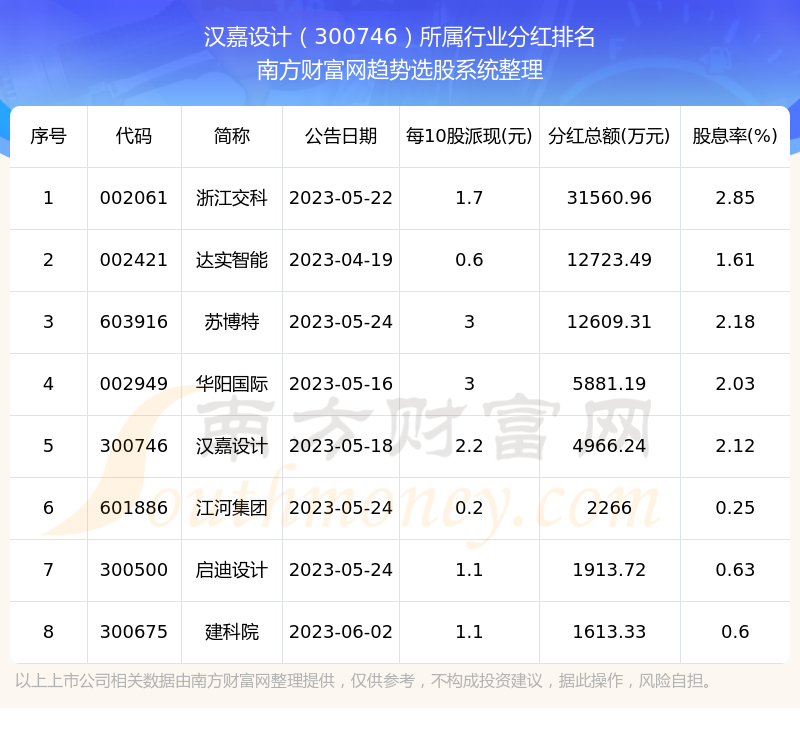
Task: Select the name 建科院
Action: pos(232,632)
